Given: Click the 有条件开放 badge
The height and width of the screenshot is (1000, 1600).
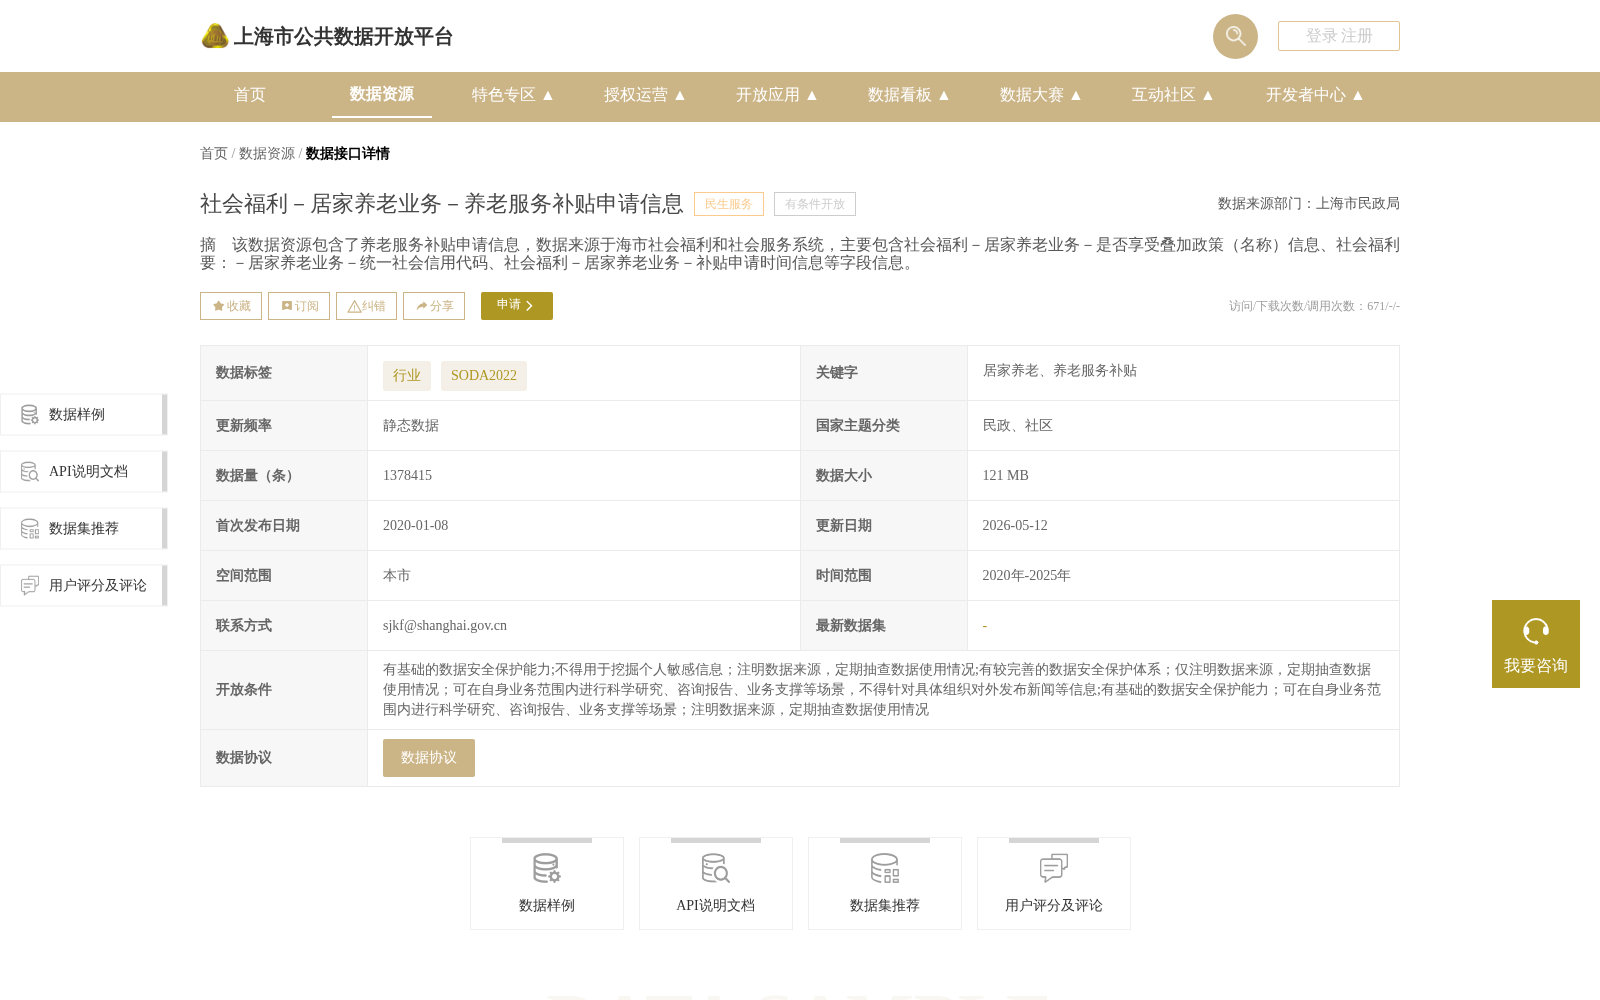Looking at the screenshot, I should [815, 204].
